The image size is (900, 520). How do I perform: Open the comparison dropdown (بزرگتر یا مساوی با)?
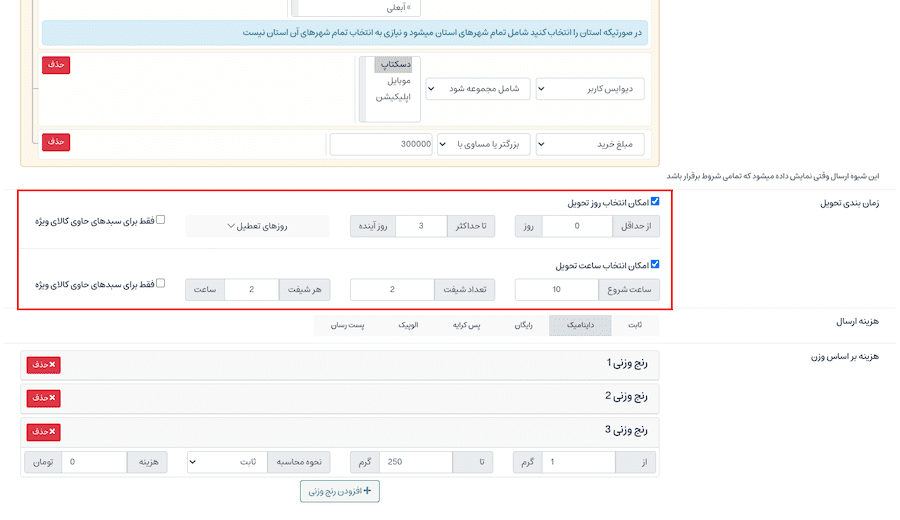(x=483, y=145)
